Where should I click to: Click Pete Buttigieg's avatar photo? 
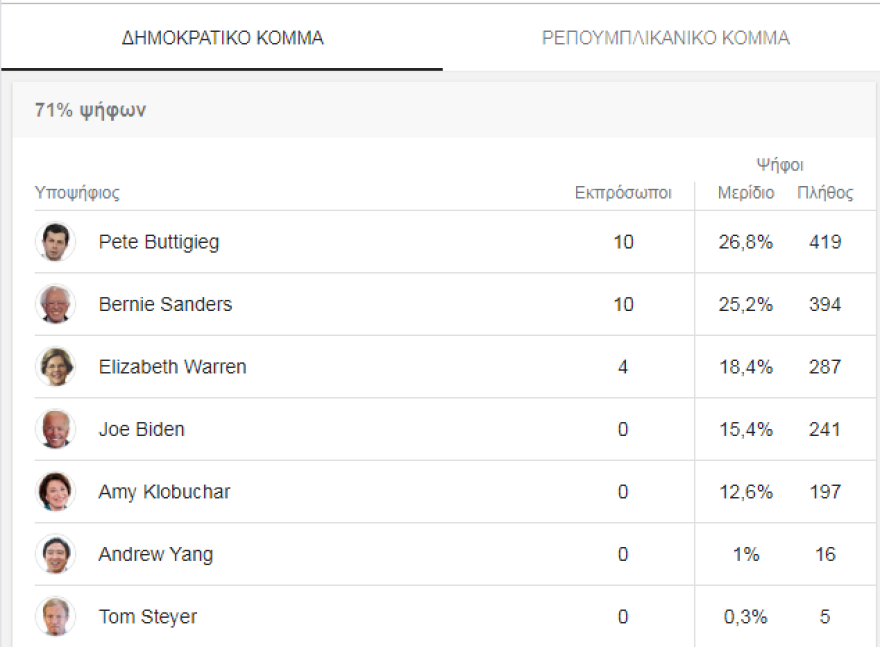55,242
